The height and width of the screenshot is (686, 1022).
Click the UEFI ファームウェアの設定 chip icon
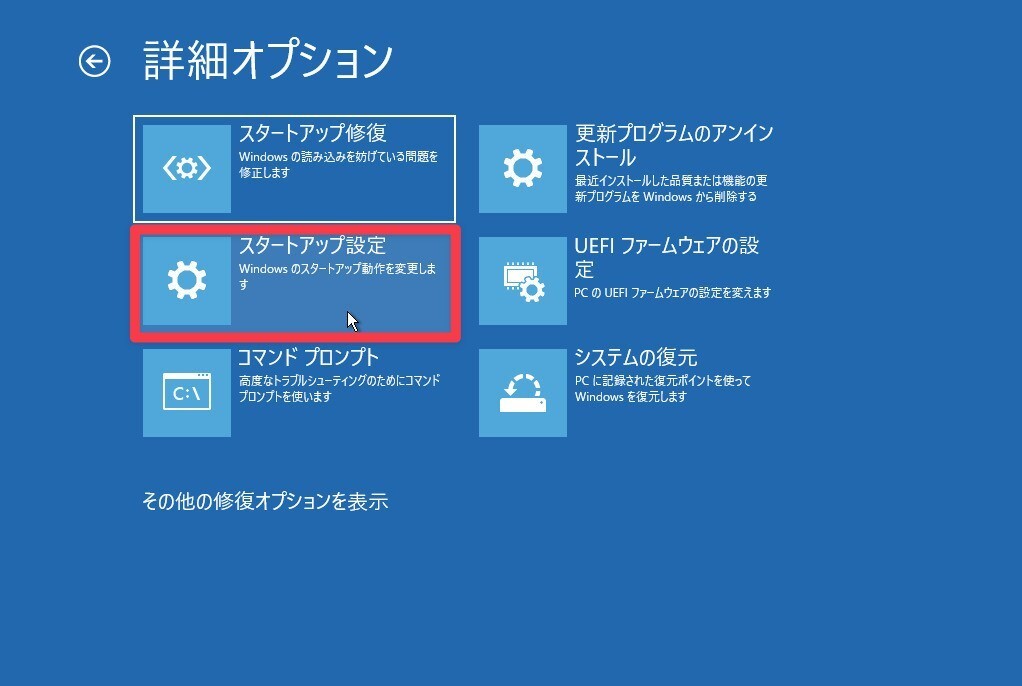point(523,280)
